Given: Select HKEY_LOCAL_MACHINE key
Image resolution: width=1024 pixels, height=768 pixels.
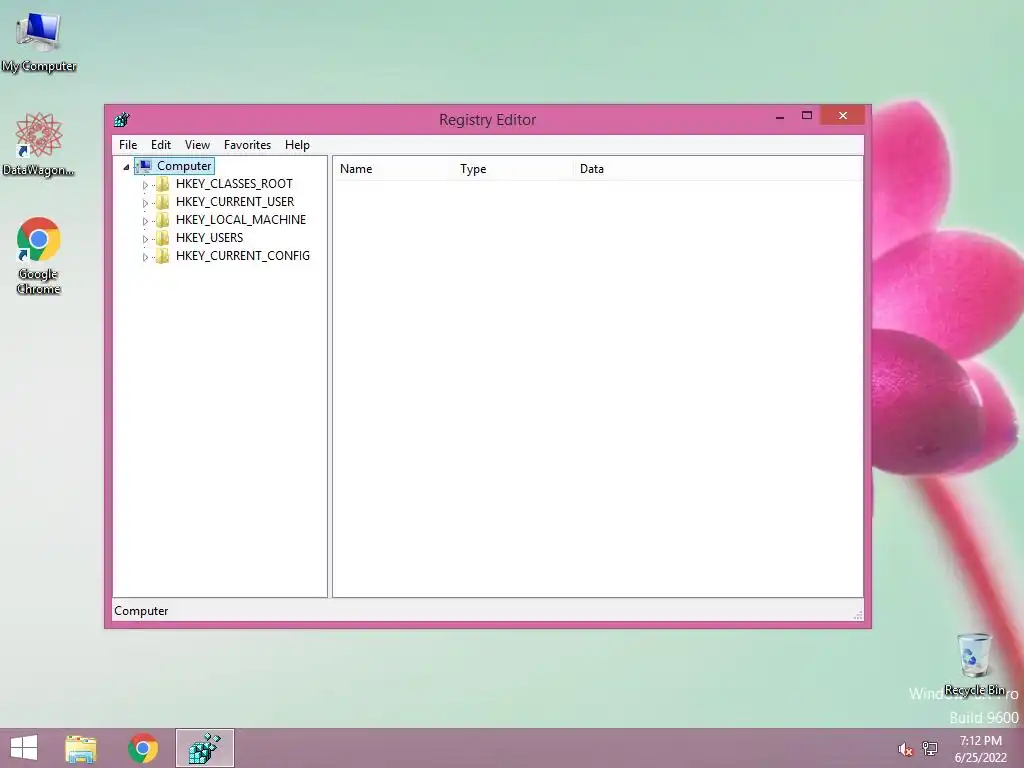Looking at the screenshot, I should coord(241,220).
